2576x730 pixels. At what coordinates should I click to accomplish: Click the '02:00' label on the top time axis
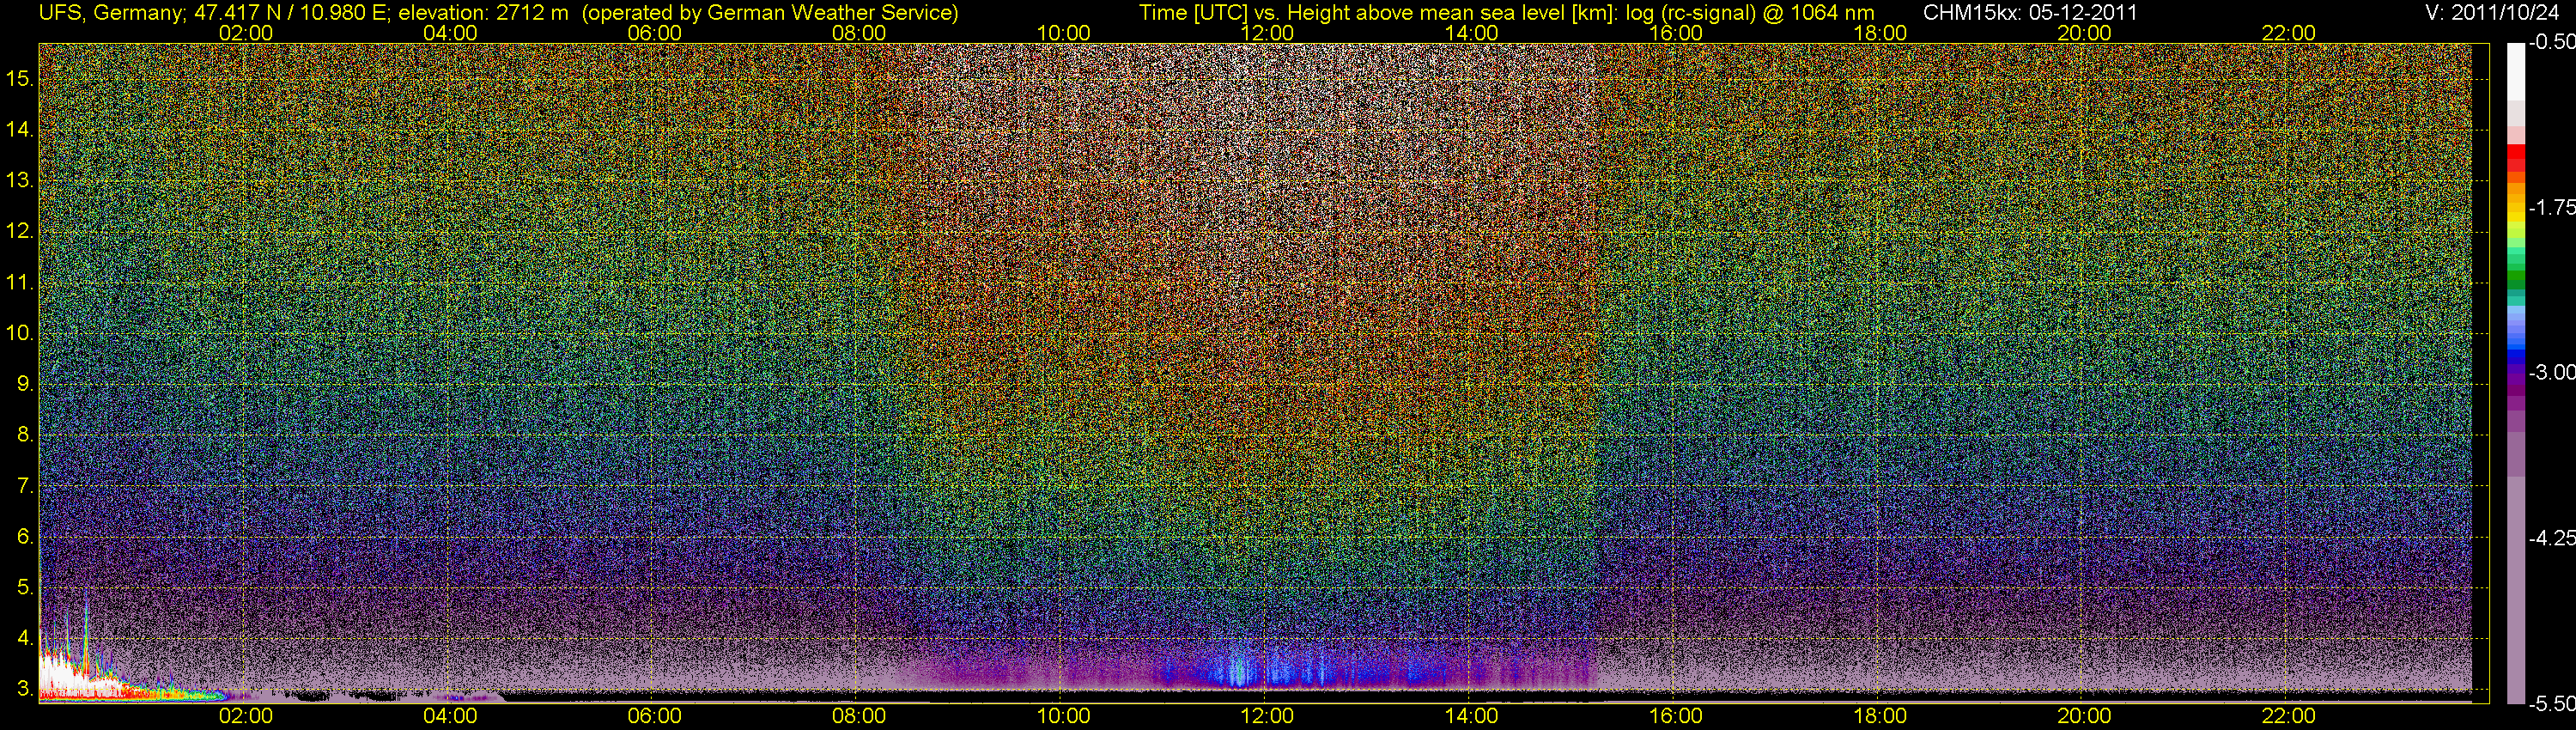click(246, 33)
